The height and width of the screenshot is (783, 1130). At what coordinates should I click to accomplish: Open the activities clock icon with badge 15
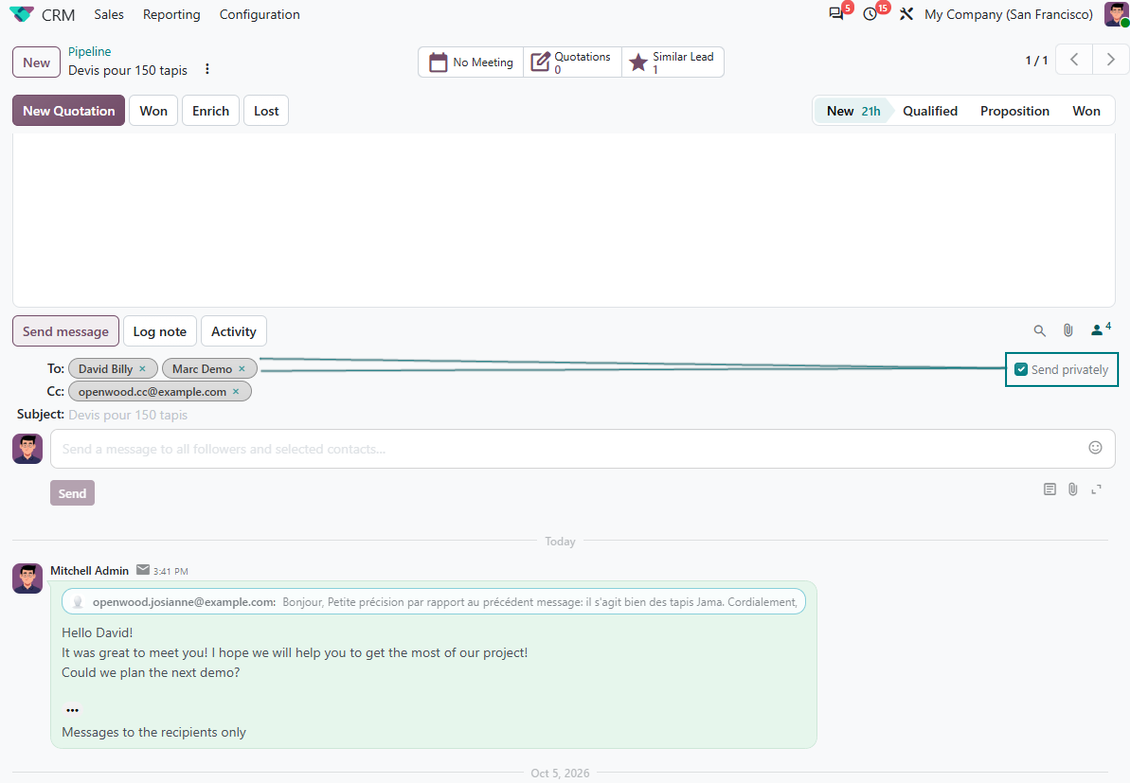870,14
